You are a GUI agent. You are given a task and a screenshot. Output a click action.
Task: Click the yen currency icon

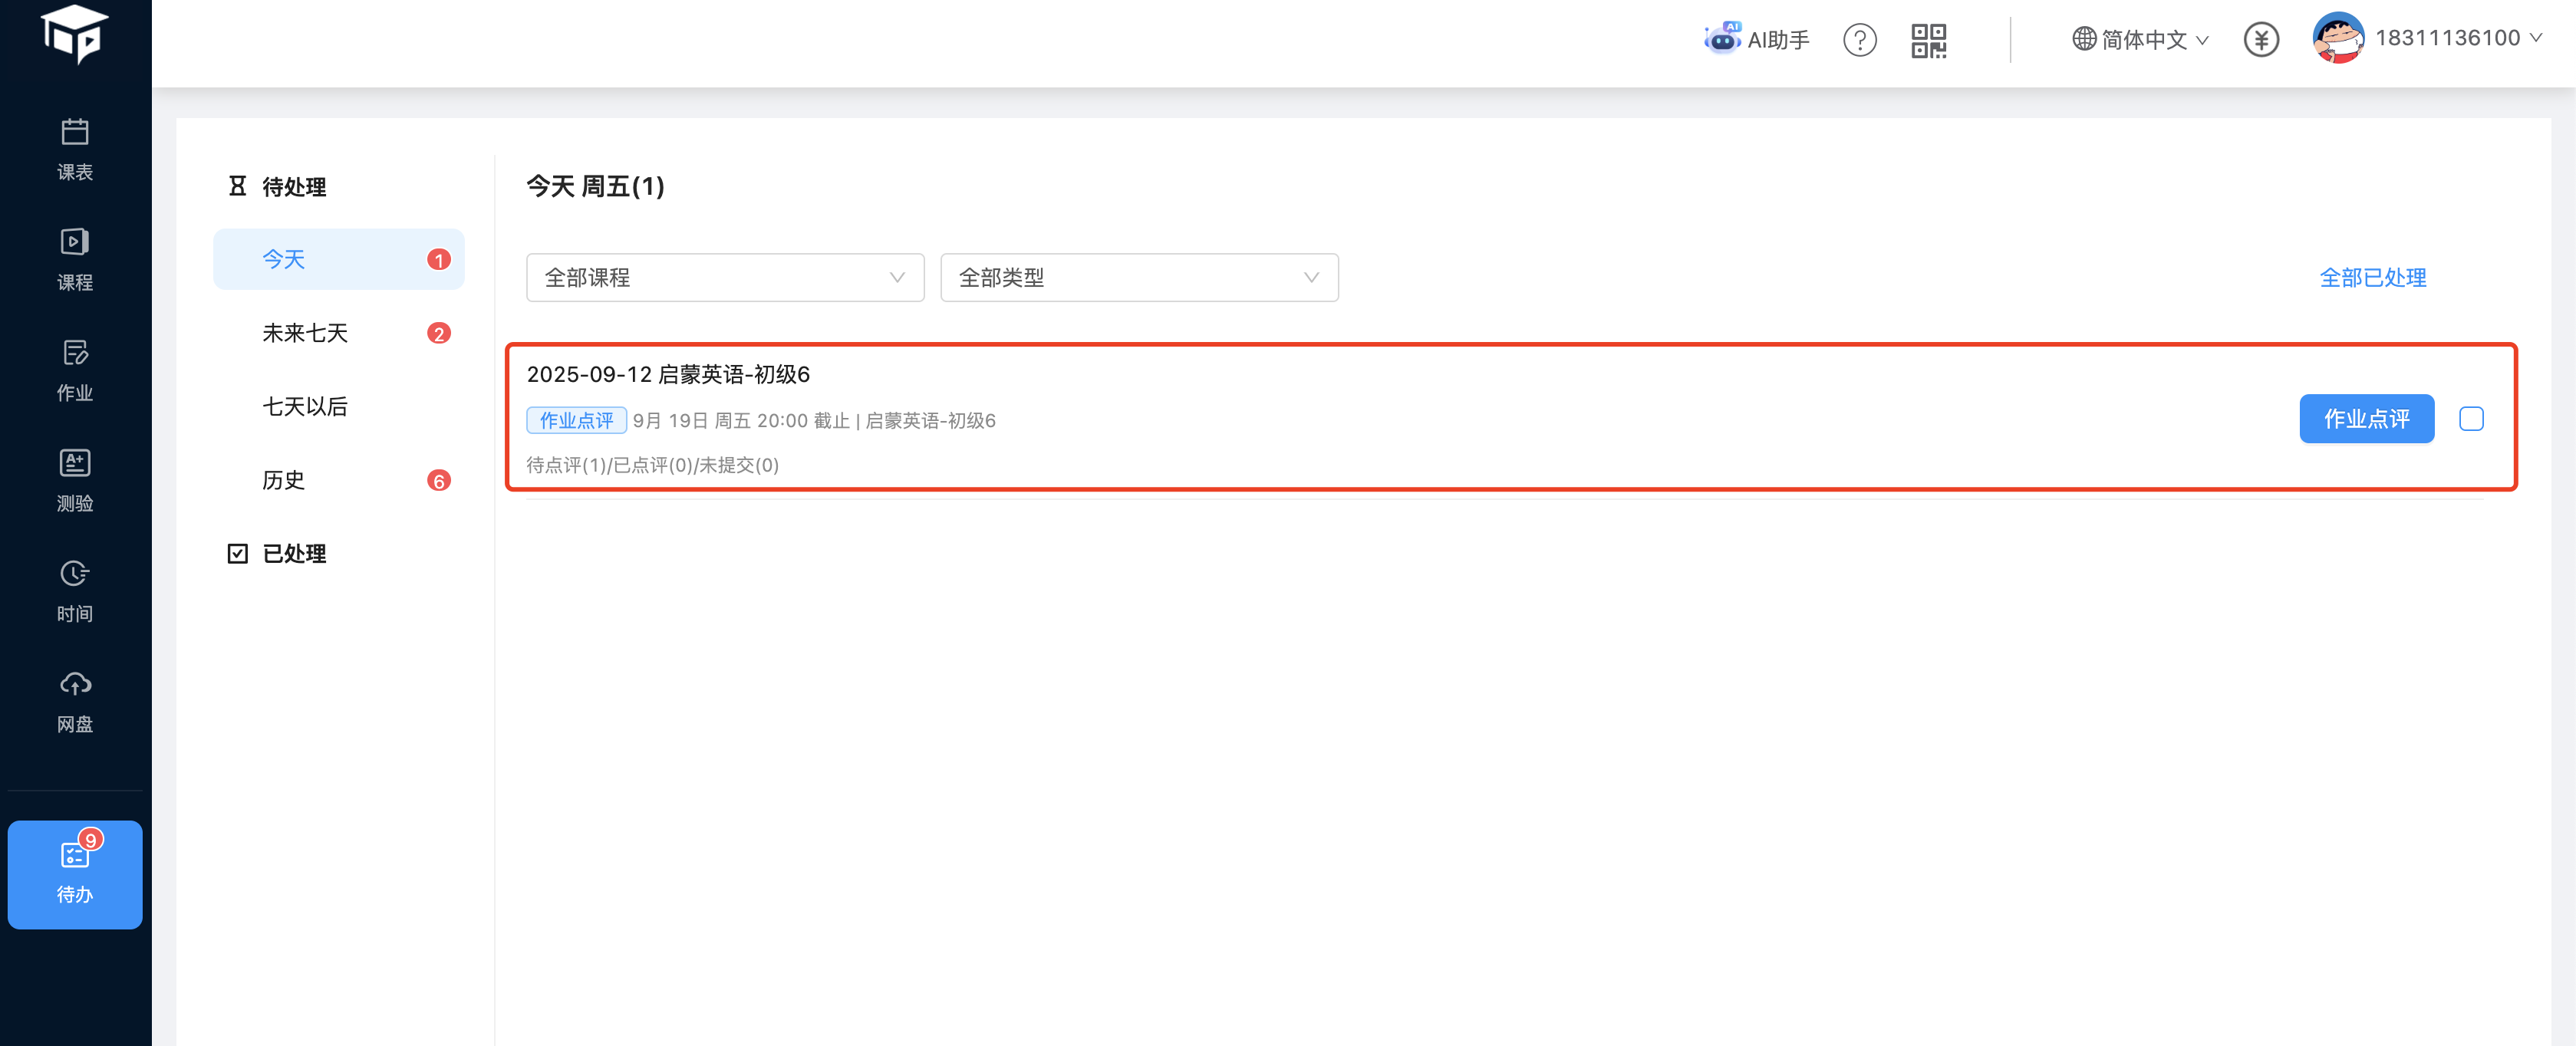click(2260, 40)
